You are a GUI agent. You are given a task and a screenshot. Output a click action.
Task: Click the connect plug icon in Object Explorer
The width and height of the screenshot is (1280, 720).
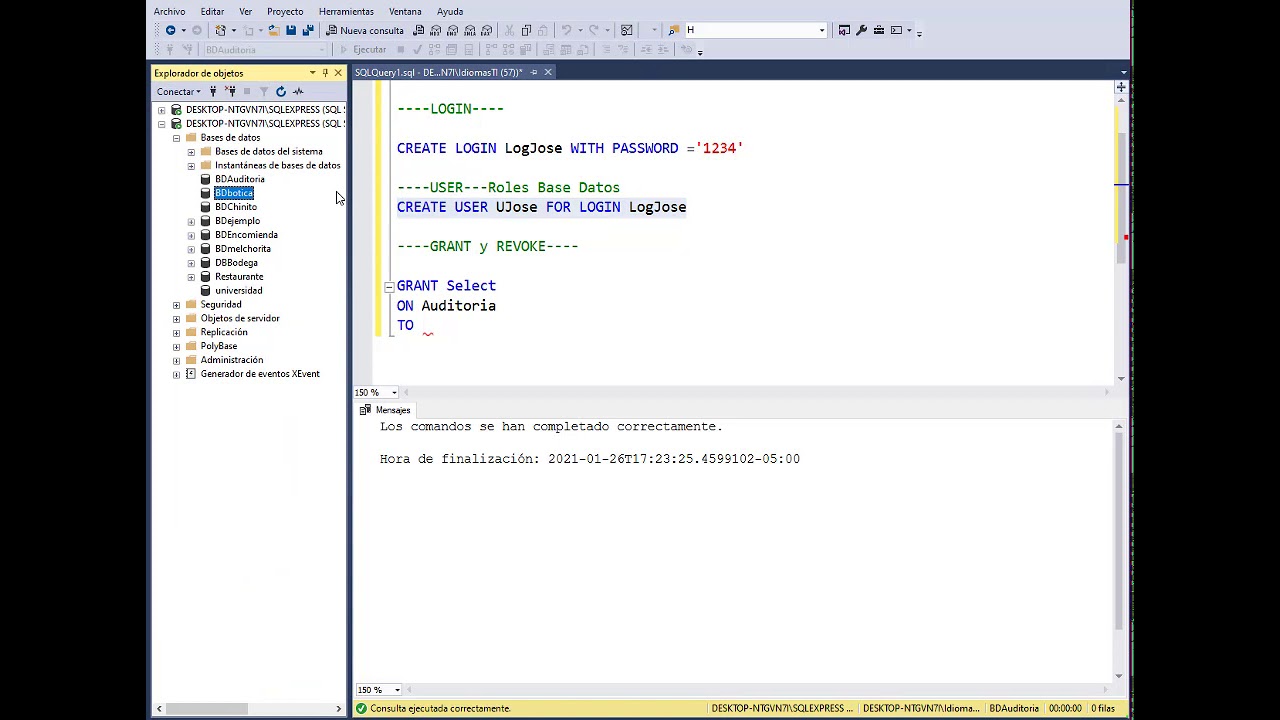point(213,91)
